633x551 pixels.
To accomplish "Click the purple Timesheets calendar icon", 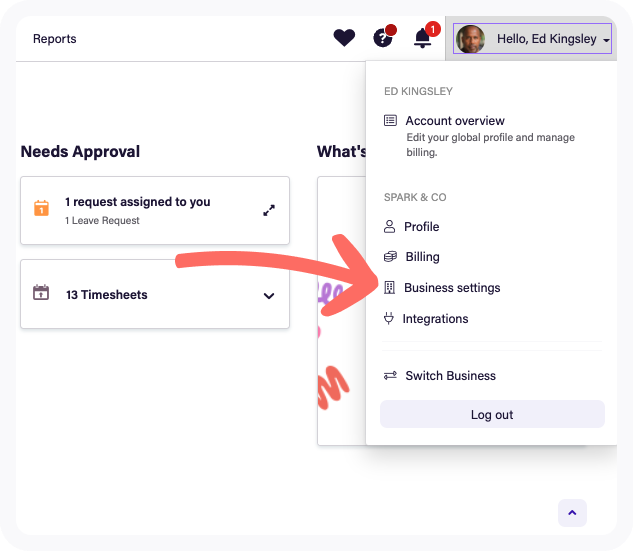I will (x=41, y=294).
